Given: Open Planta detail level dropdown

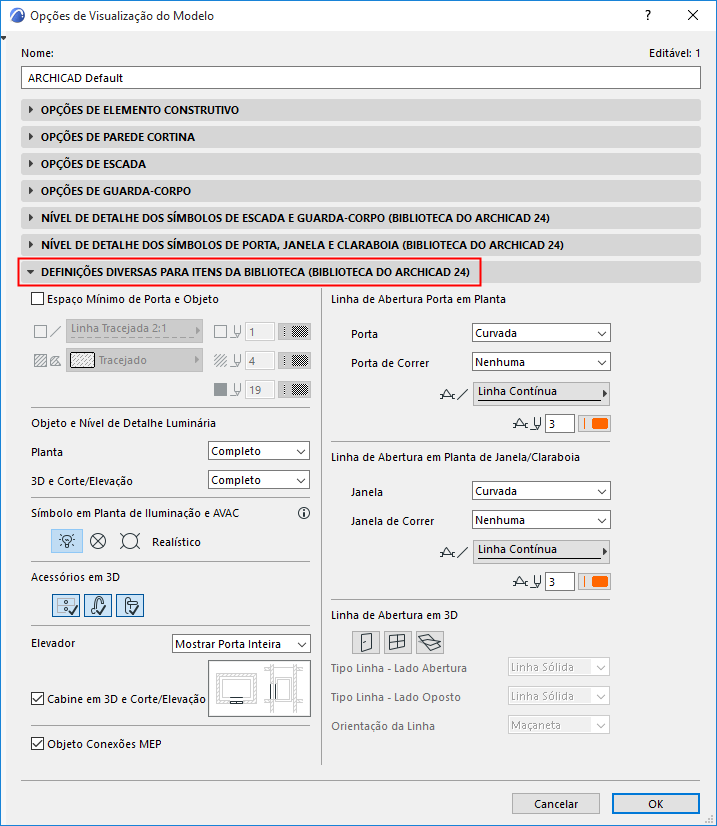Looking at the screenshot, I should [x=259, y=451].
